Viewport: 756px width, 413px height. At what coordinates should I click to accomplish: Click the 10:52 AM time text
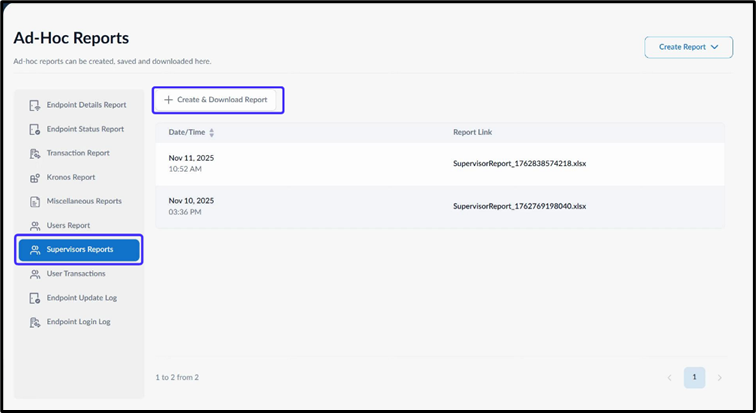coord(185,169)
